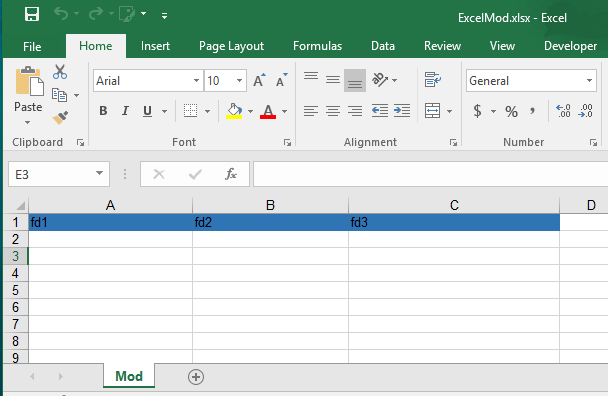The width and height of the screenshot is (608, 396).
Task: Switch to the Page Layout tab
Action: point(231,46)
